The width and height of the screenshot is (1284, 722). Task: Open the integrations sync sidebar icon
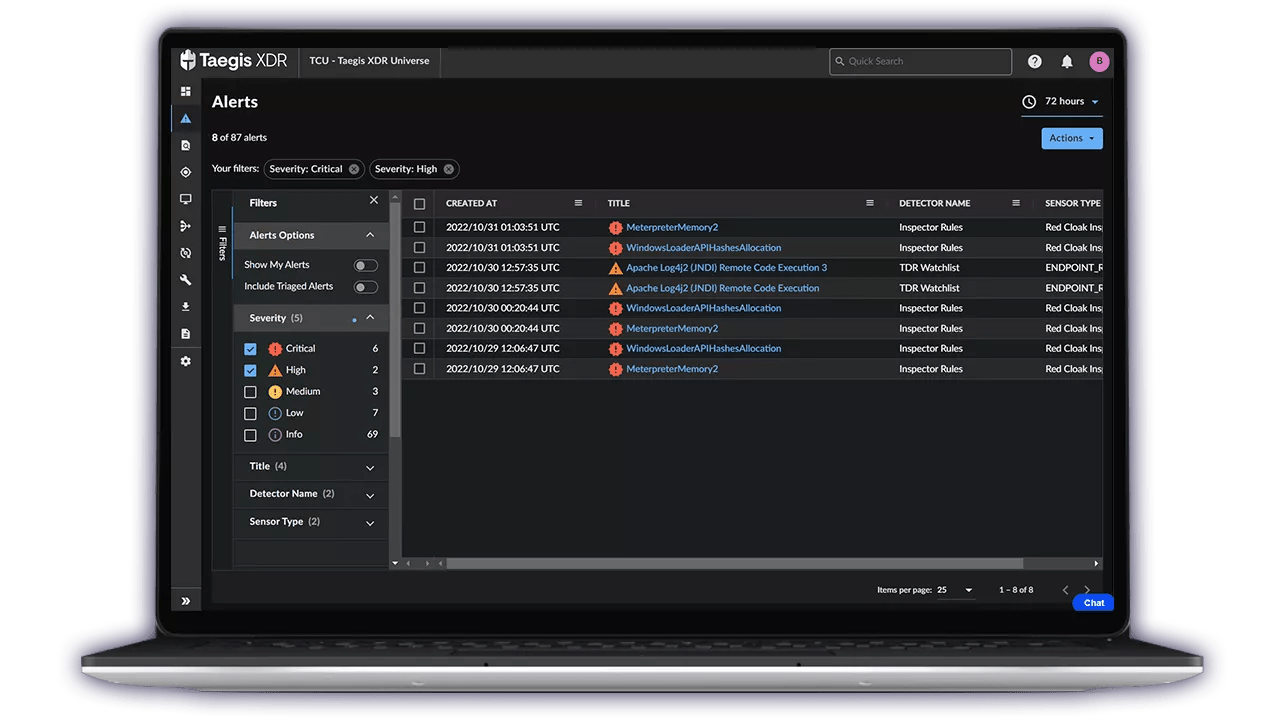click(185, 253)
